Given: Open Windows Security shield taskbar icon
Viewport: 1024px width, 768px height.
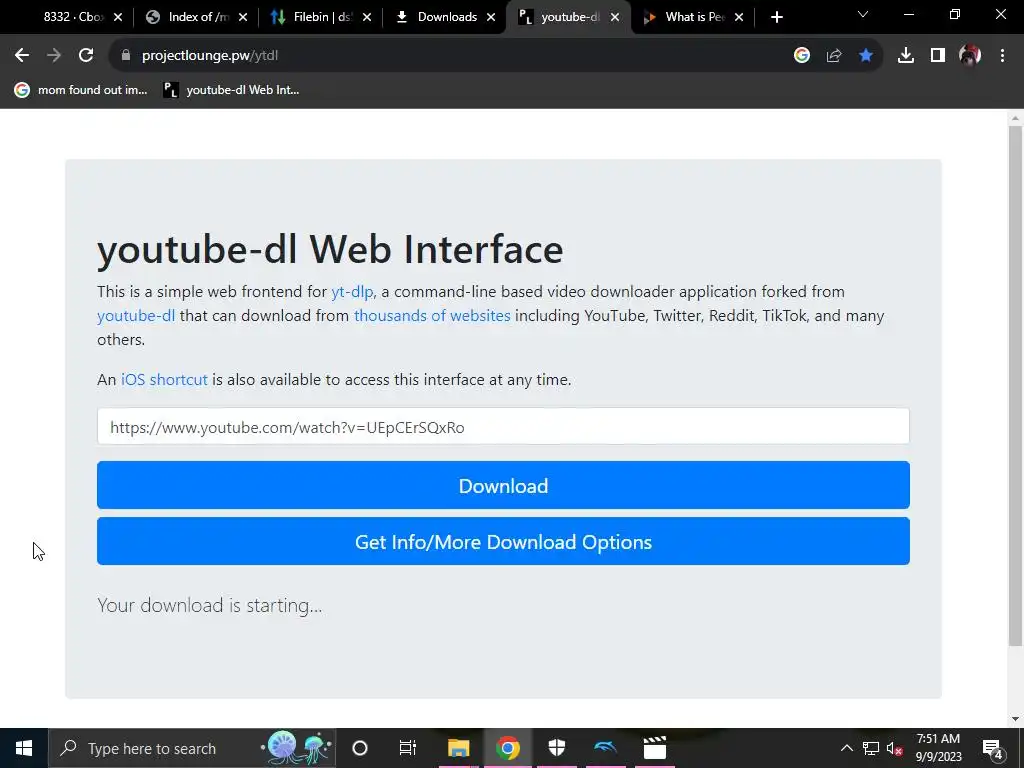Looking at the screenshot, I should click(x=556, y=748).
